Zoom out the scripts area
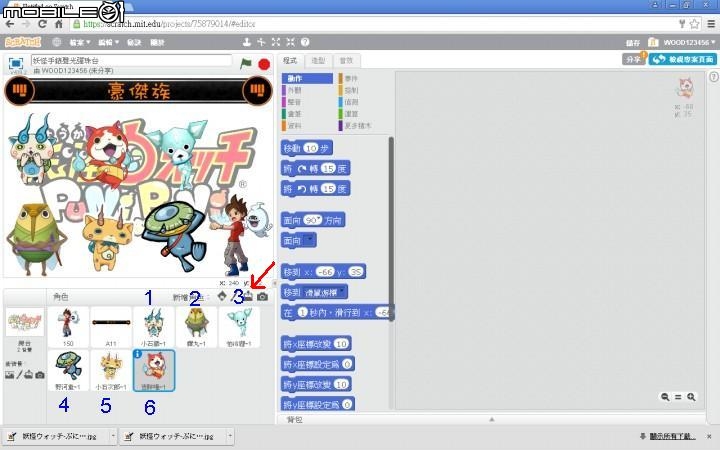Screen dimensions: 720x450 665,397
